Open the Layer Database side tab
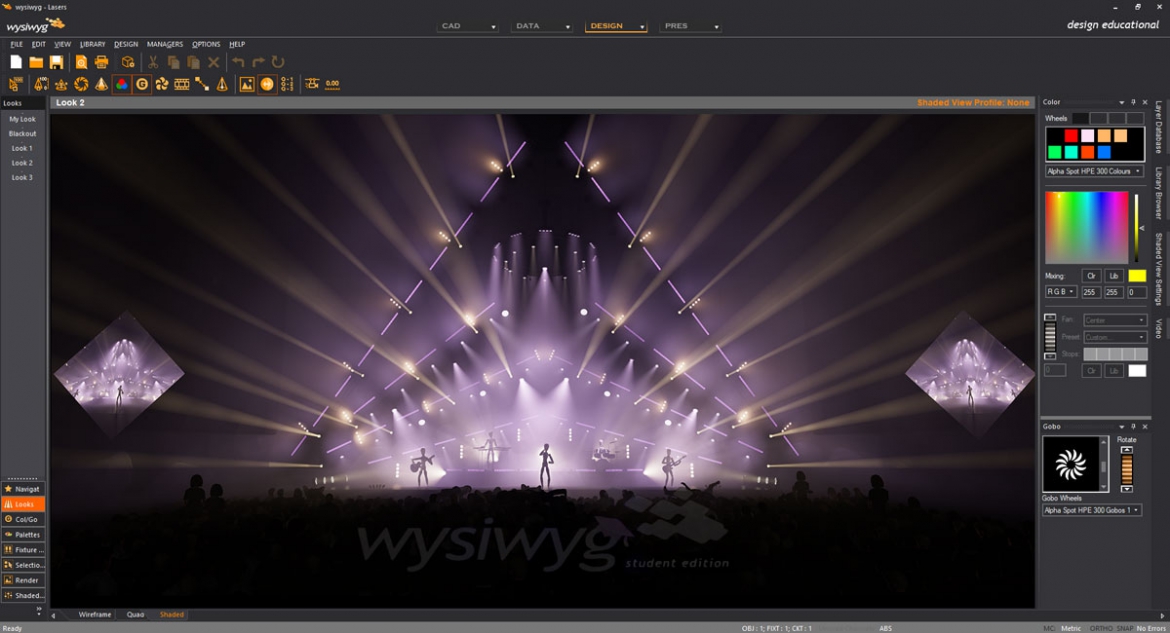Viewport: 1170px width, 633px height. pyautogui.click(x=1159, y=127)
